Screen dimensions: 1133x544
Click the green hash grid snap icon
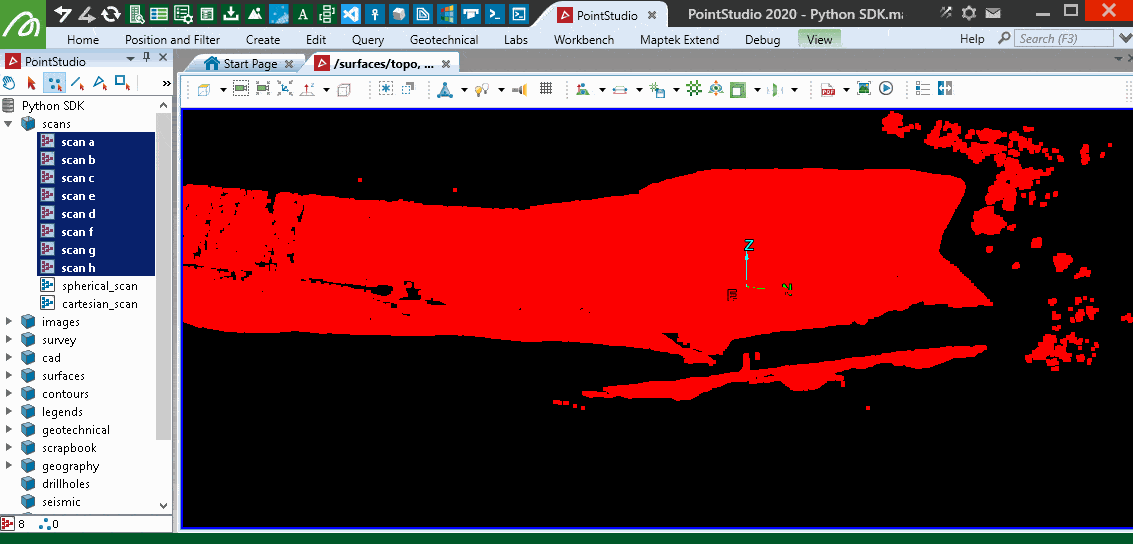coord(694,89)
